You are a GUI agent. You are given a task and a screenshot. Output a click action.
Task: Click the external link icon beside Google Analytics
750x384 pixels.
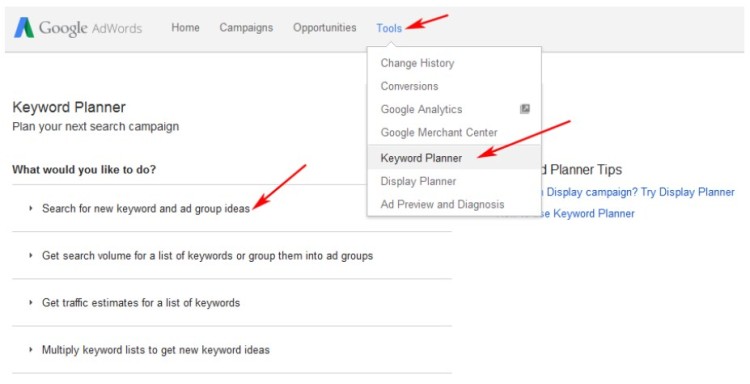tap(525, 109)
